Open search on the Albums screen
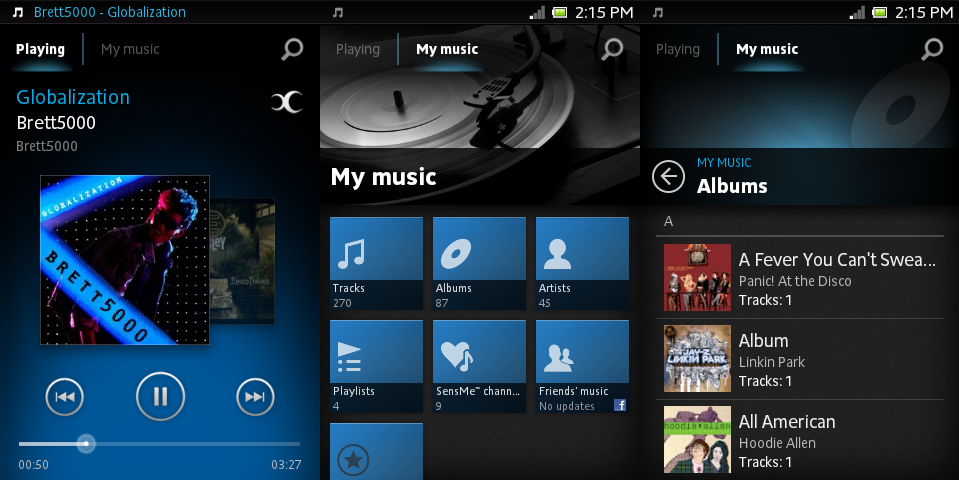This screenshot has width=959, height=480. [932, 49]
